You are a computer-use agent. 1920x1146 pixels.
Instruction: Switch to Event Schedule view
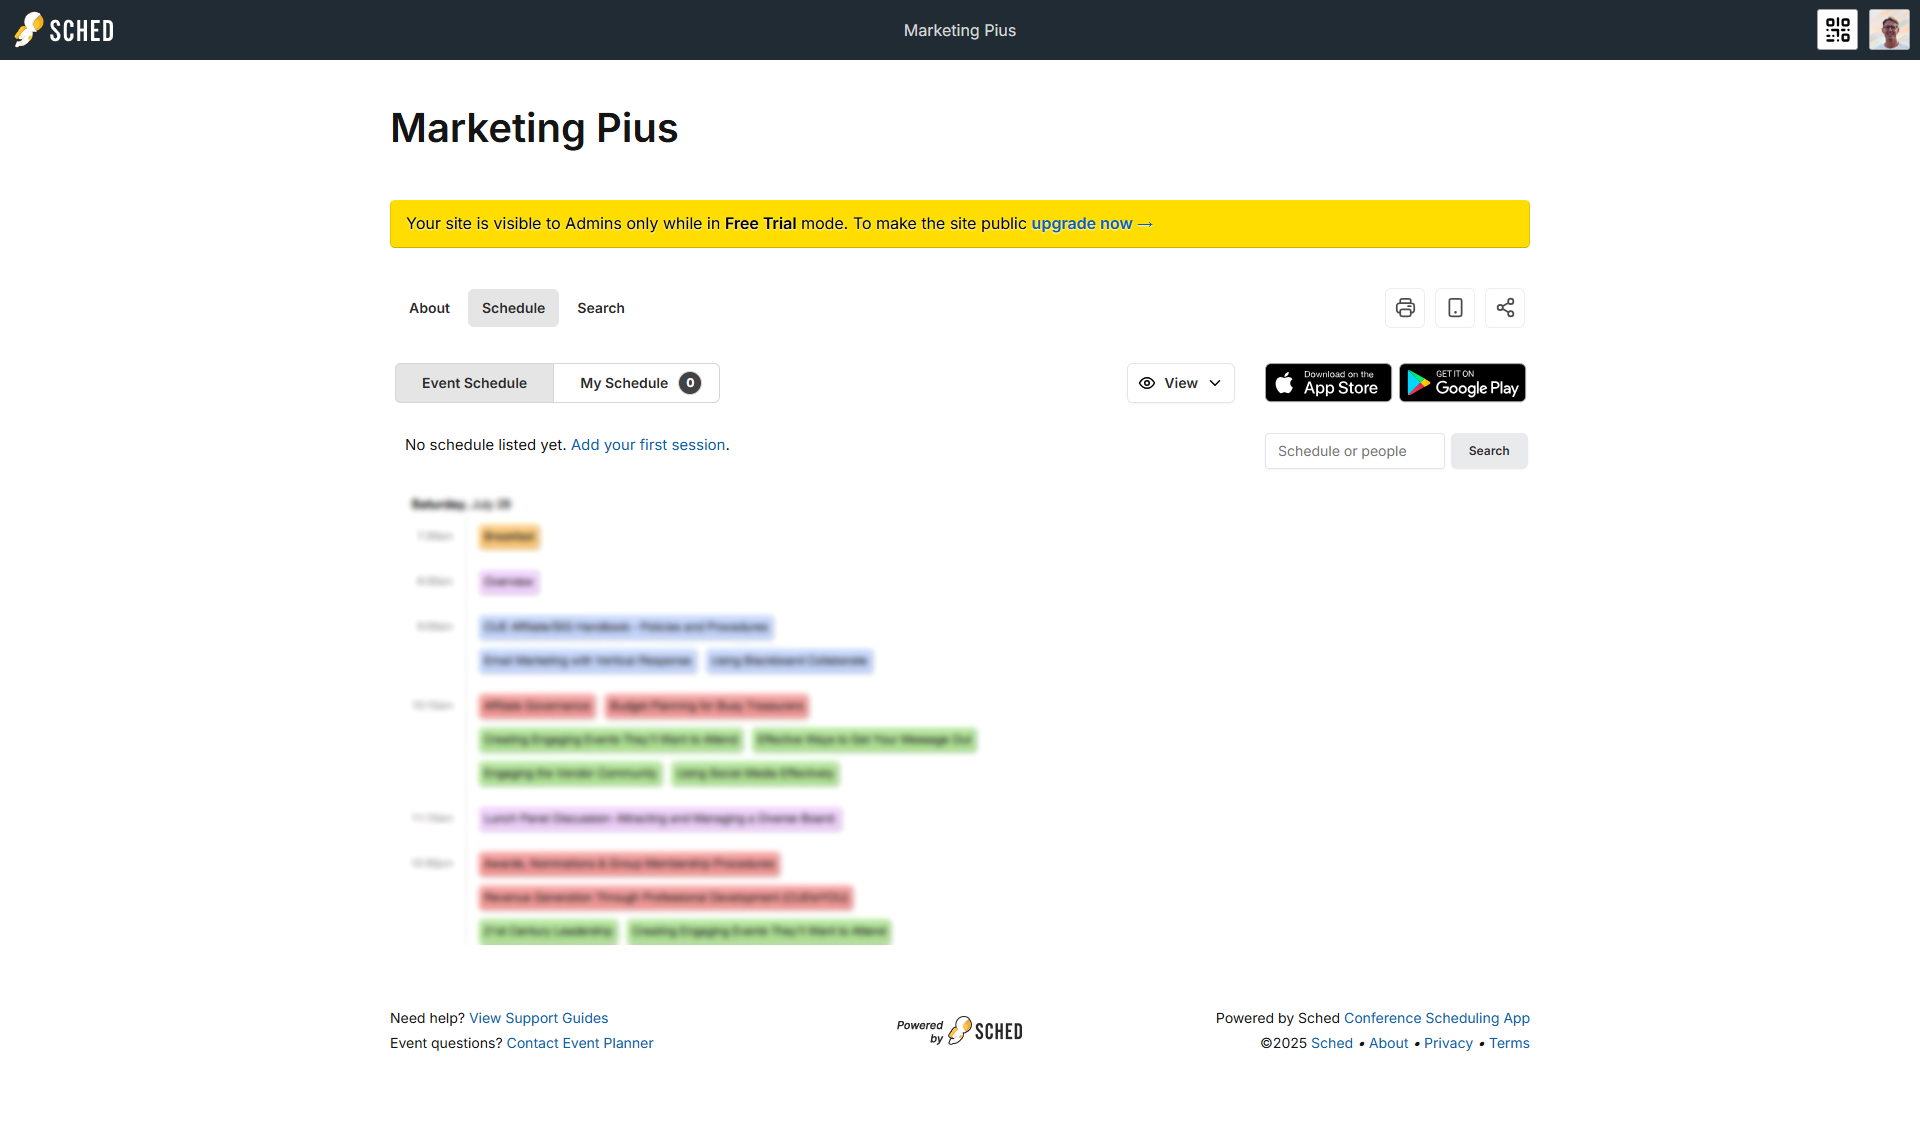pyautogui.click(x=474, y=383)
